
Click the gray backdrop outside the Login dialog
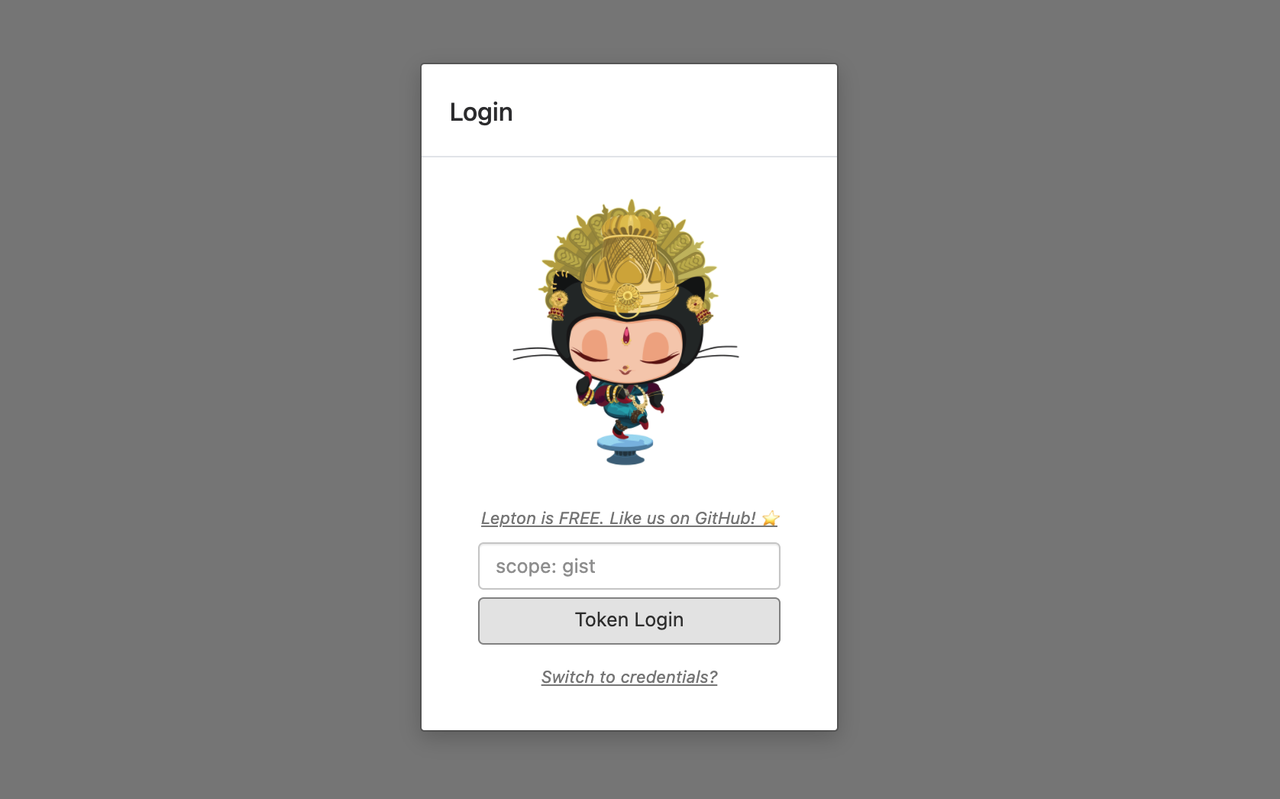(x=200, y=400)
